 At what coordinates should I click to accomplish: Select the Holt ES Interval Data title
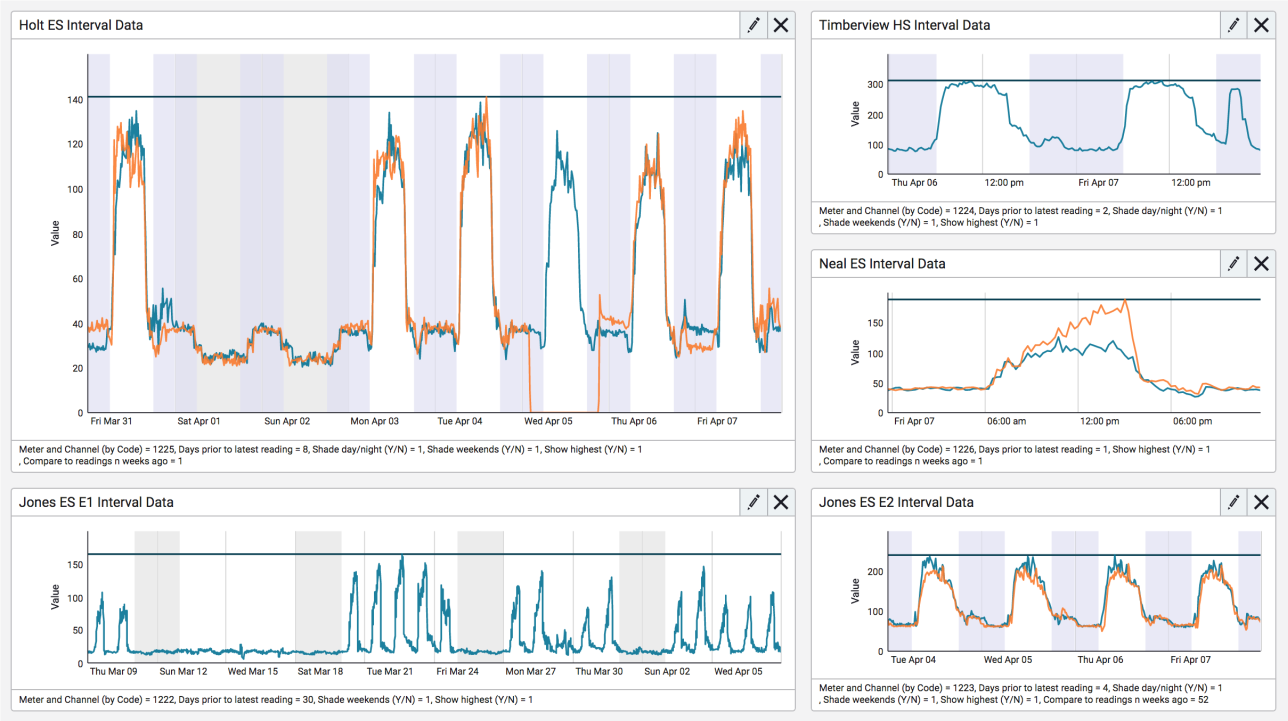tap(81, 25)
